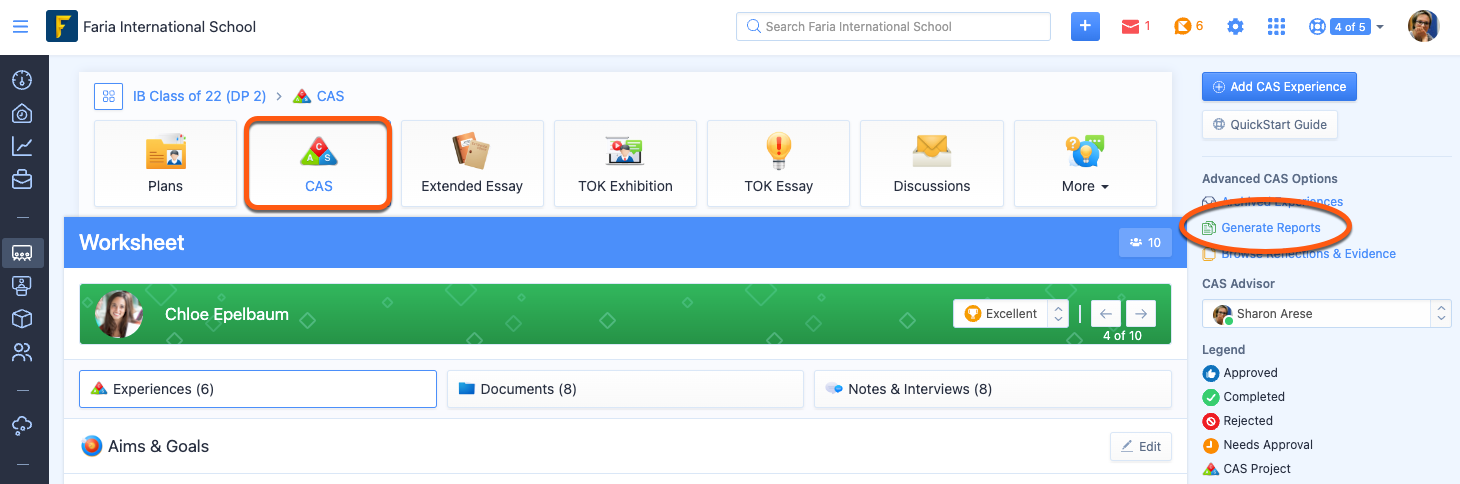Open the apps grid launcher icon
The image size is (1460, 484).
coord(1276,27)
